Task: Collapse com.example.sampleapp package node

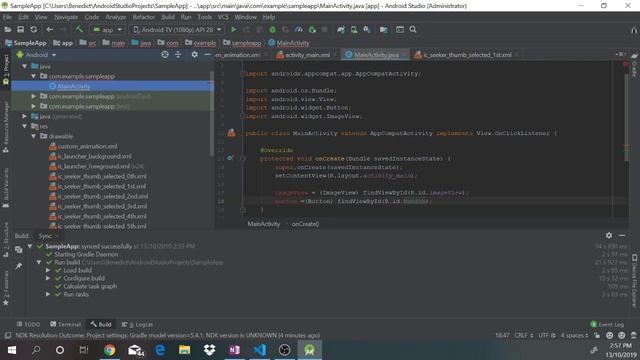Action: [34, 76]
